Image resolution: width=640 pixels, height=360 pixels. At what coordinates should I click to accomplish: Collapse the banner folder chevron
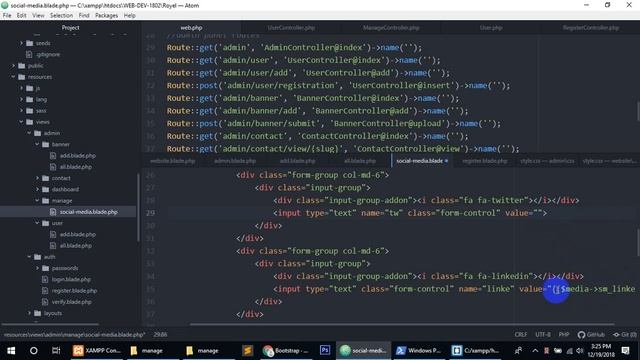[x=37, y=144]
